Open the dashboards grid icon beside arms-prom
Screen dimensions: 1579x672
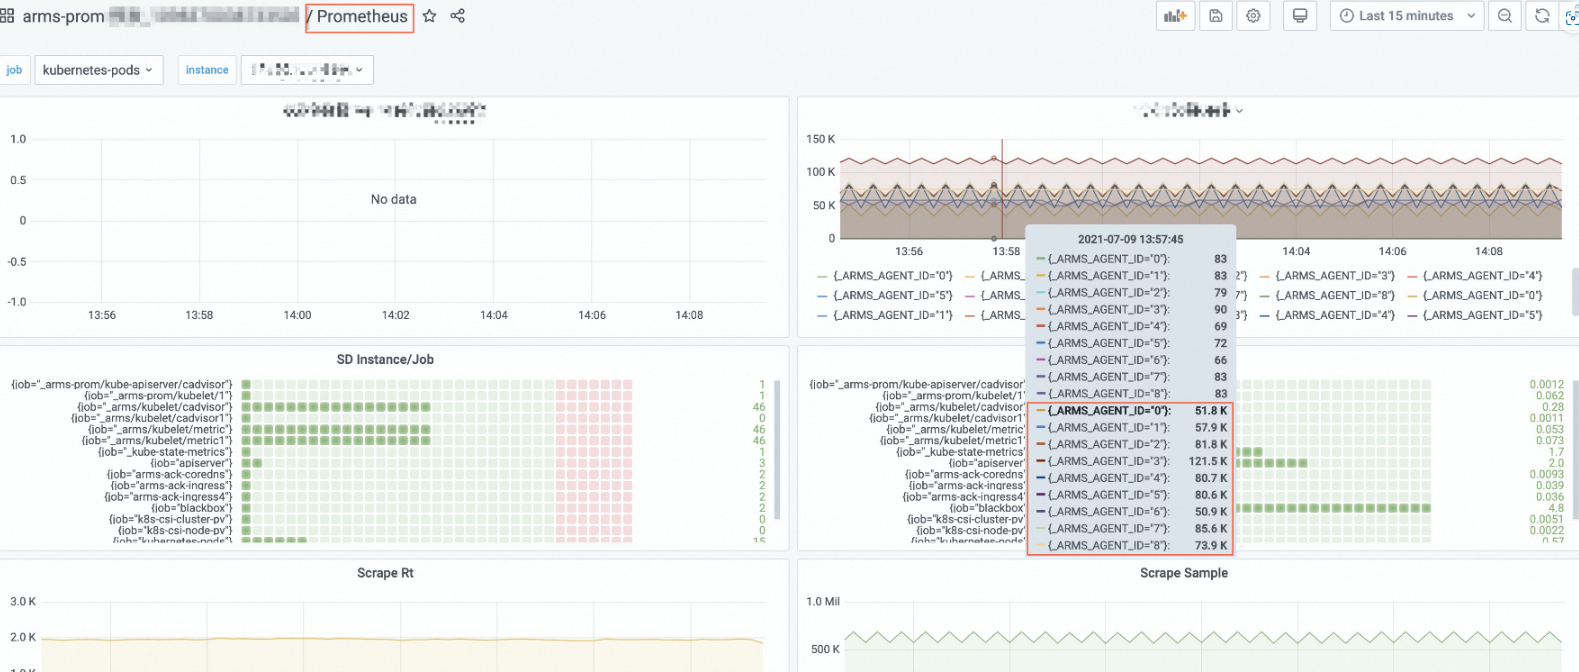pos(7,16)
